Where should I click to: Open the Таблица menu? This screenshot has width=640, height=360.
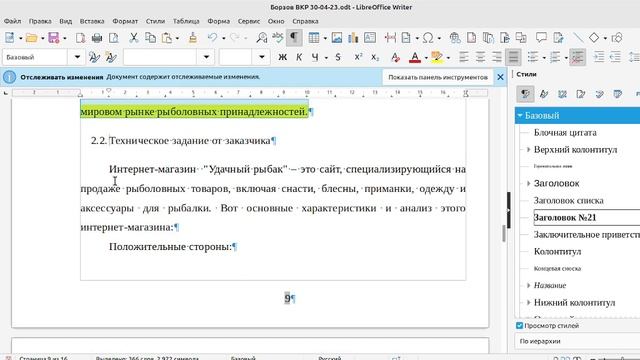tap(186, 21)
